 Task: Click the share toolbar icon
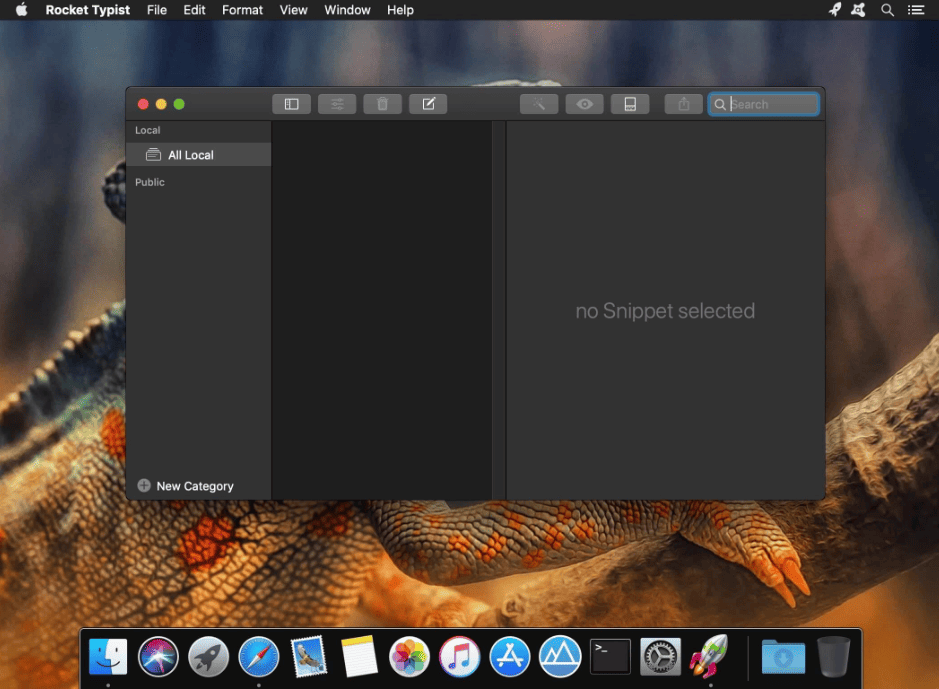(683, 104)
